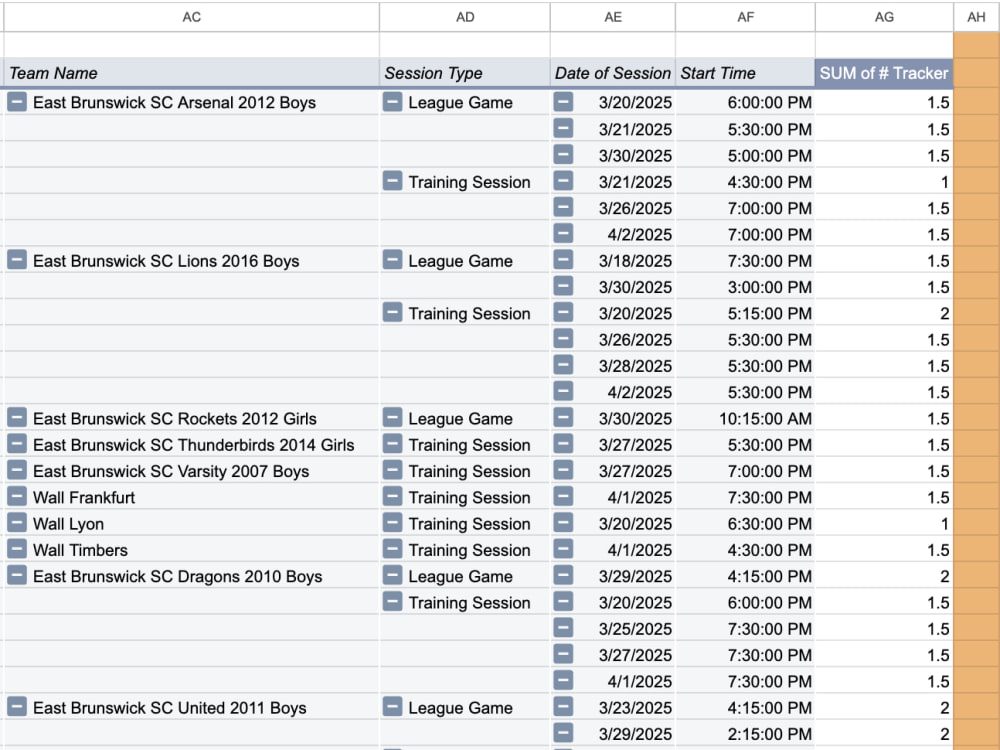Click the tracker value for Wall Lyon row
The width and height of the screenshot is (1000, 750).
point(885,524)
